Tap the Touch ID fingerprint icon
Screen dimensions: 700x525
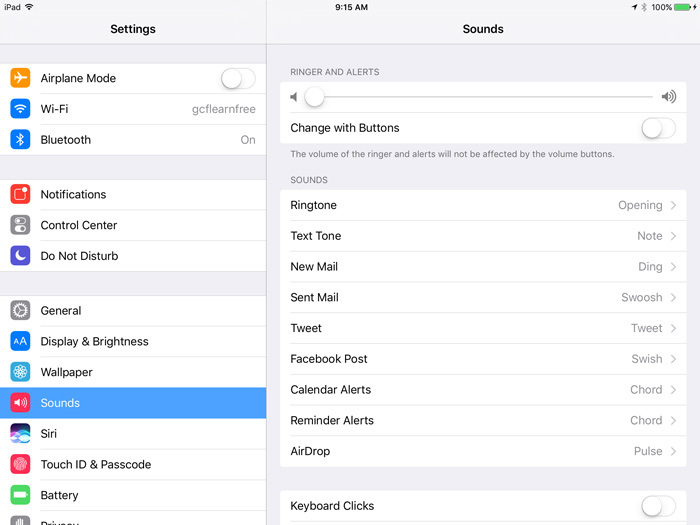20,464
